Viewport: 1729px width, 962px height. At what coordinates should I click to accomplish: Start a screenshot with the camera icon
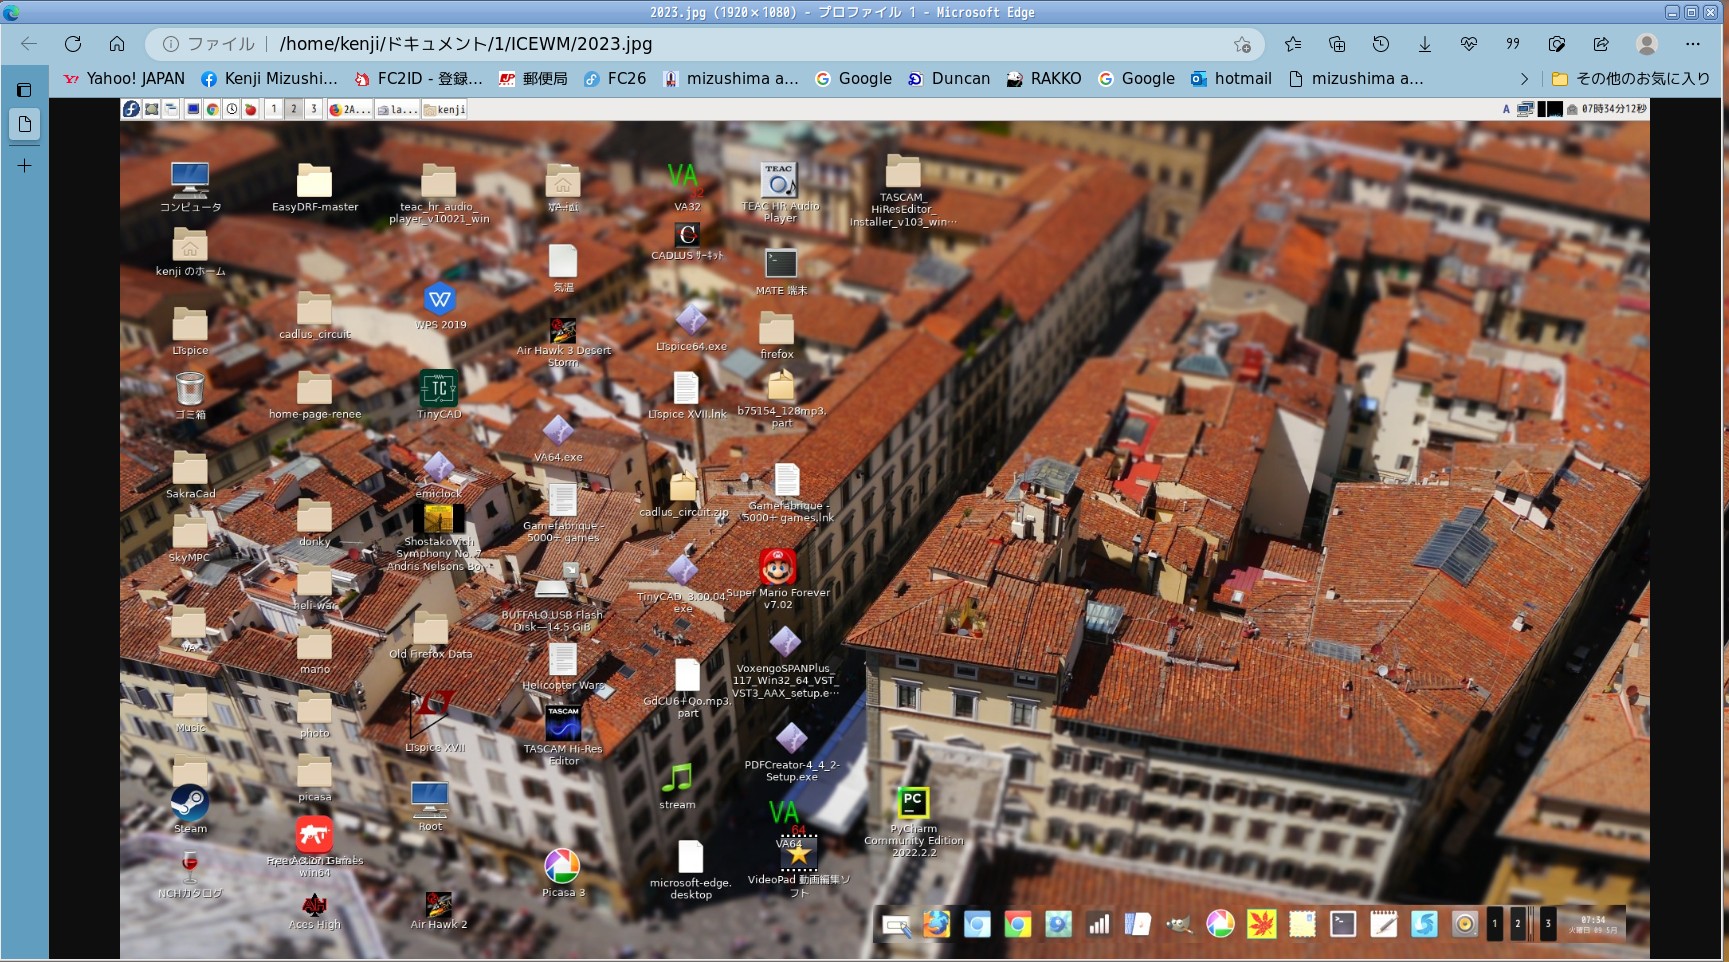[1557, 44]
